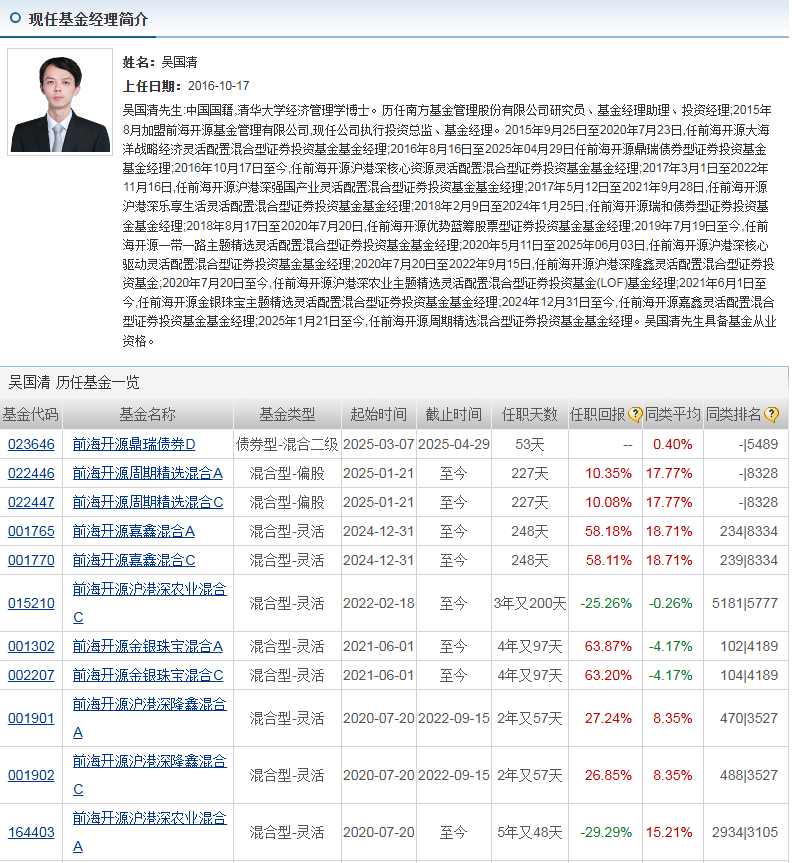
Task: Click the 同类平均 column header
Action: tap(673, 414)
